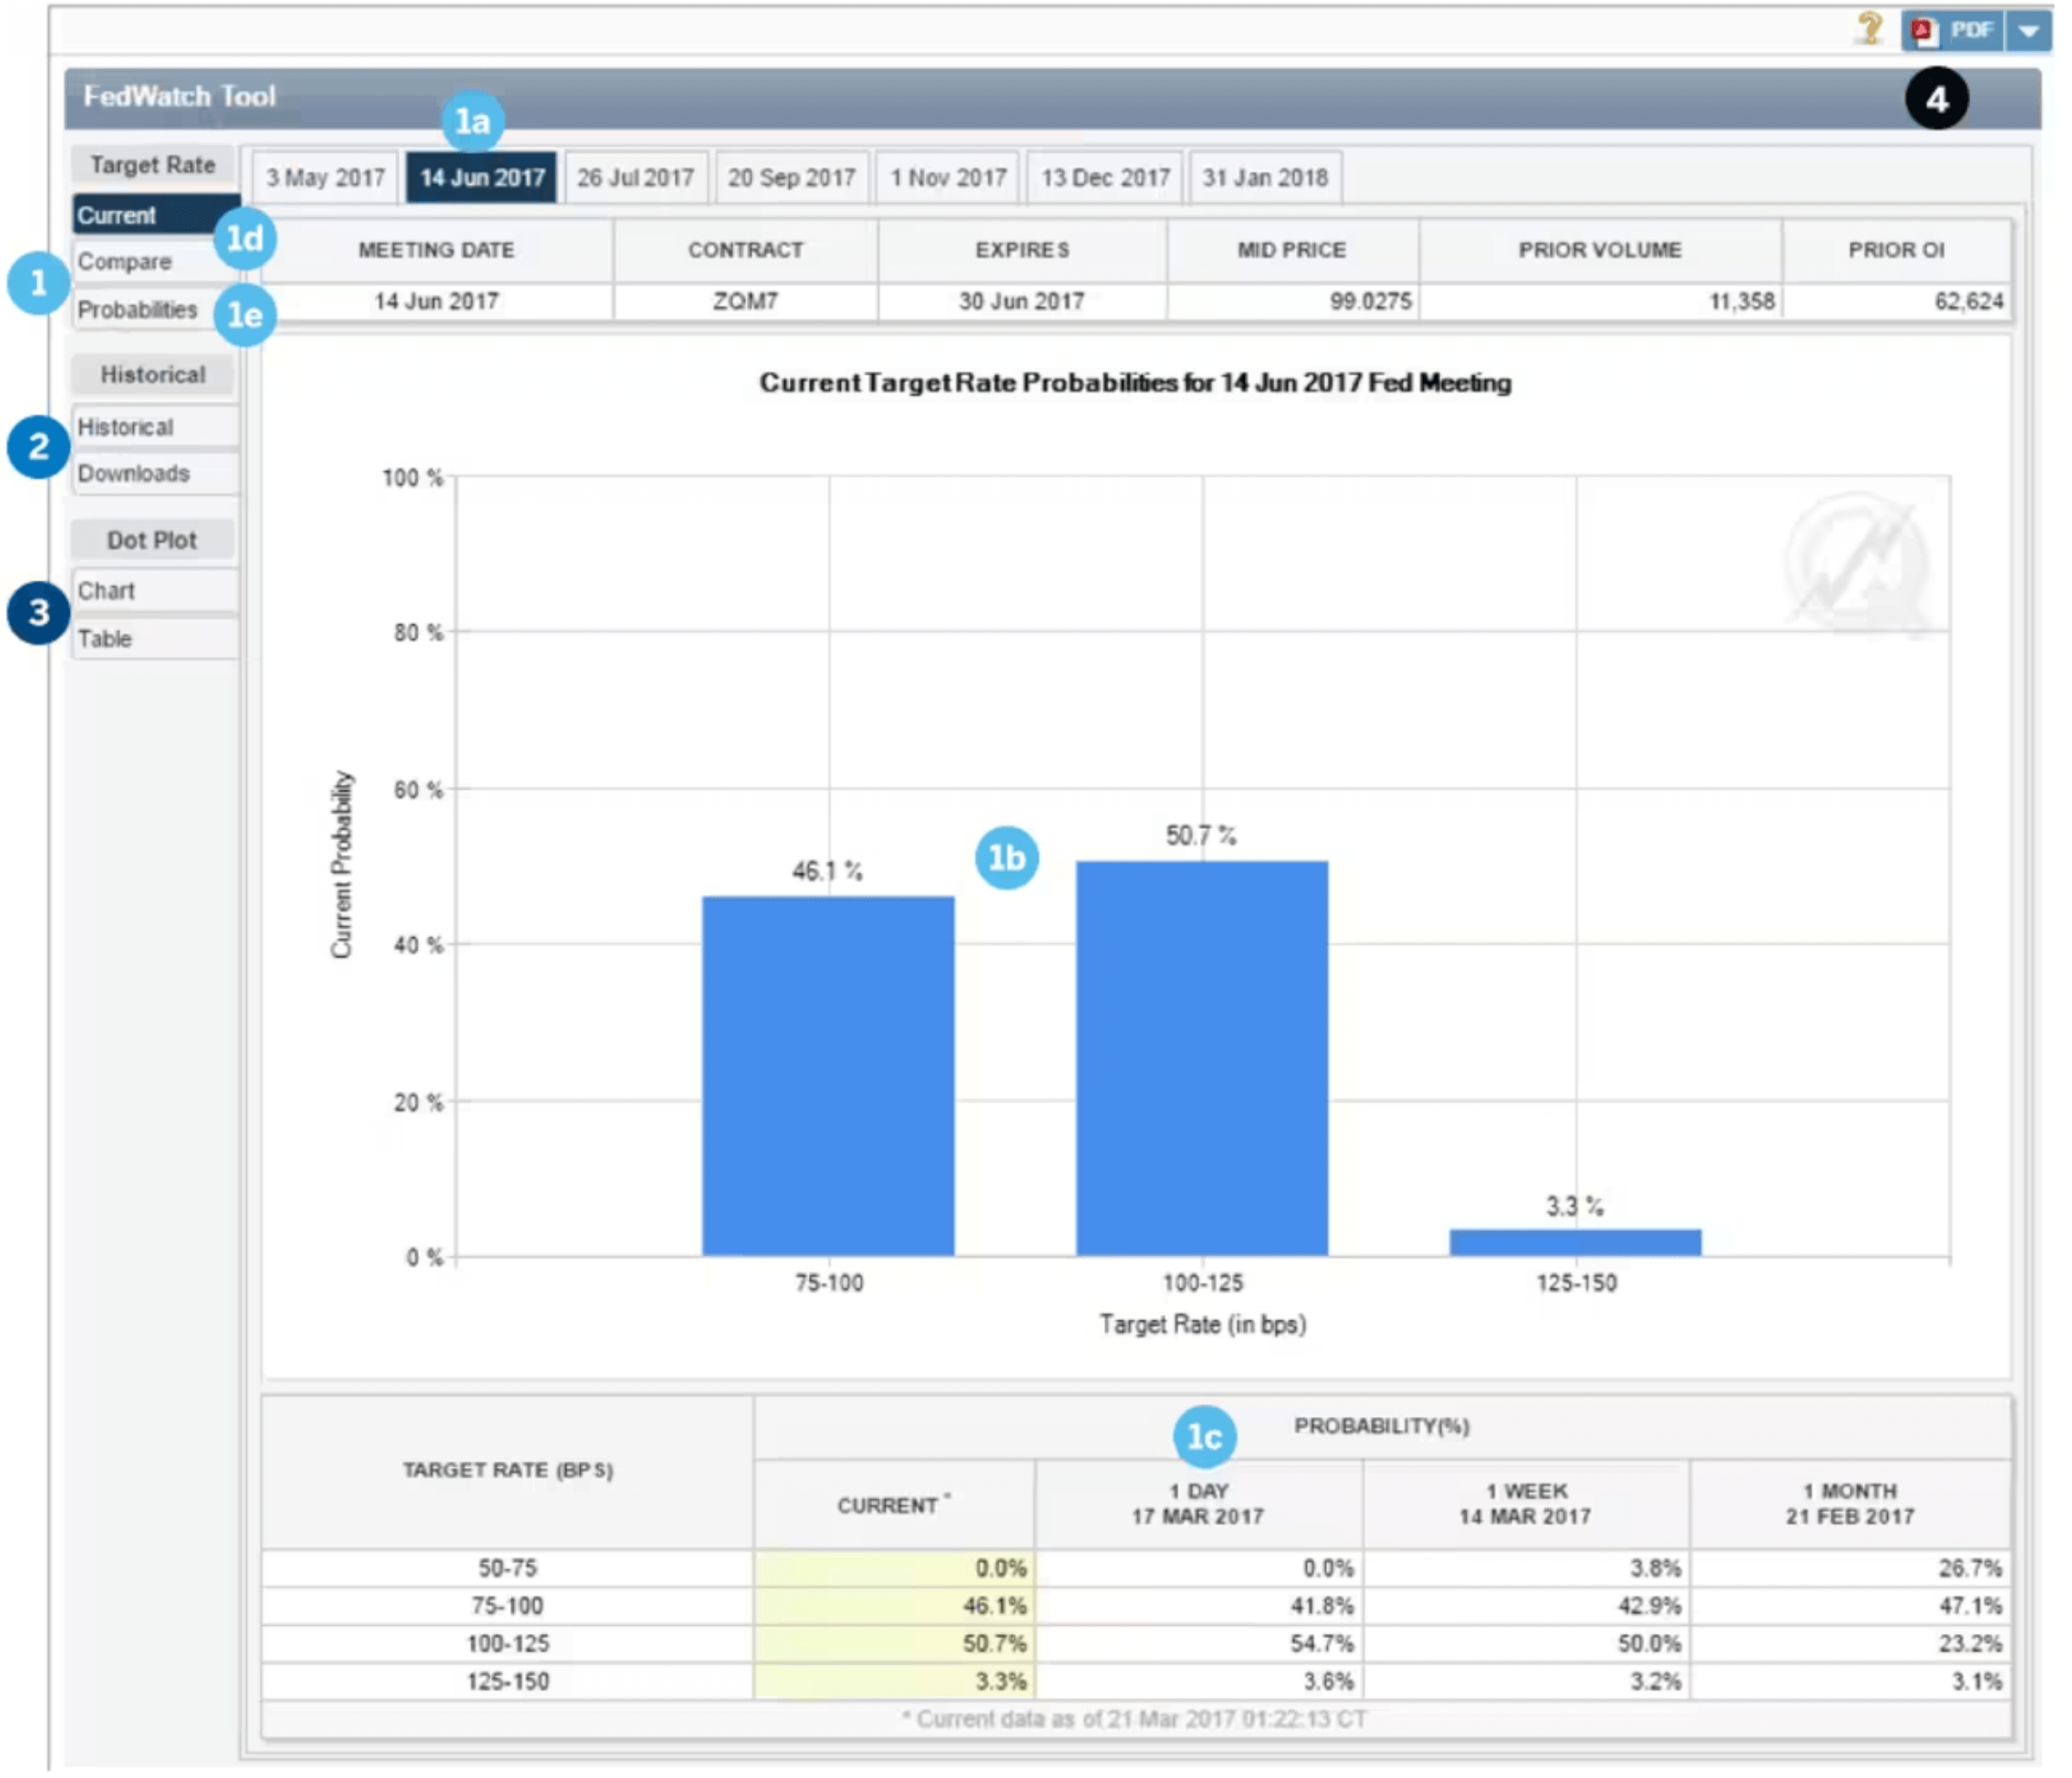Open Compare under Target Rate
Viewport: 2072px width, 1778px height.
[125, 263]
